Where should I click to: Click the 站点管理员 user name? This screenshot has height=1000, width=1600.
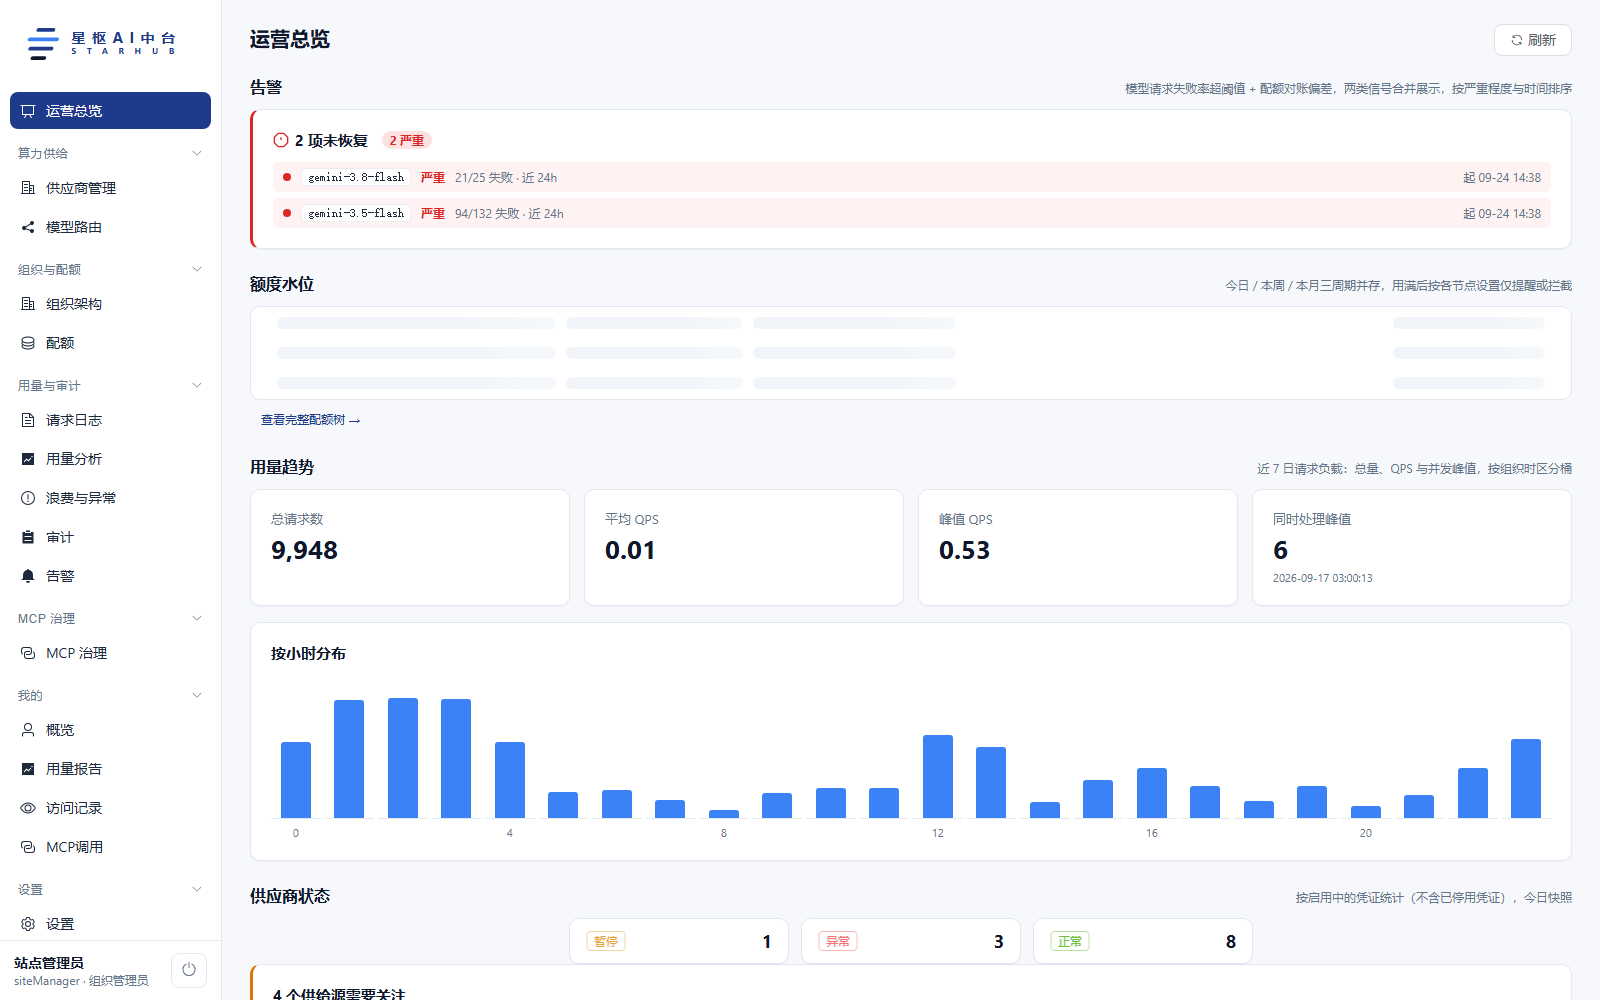49,963
